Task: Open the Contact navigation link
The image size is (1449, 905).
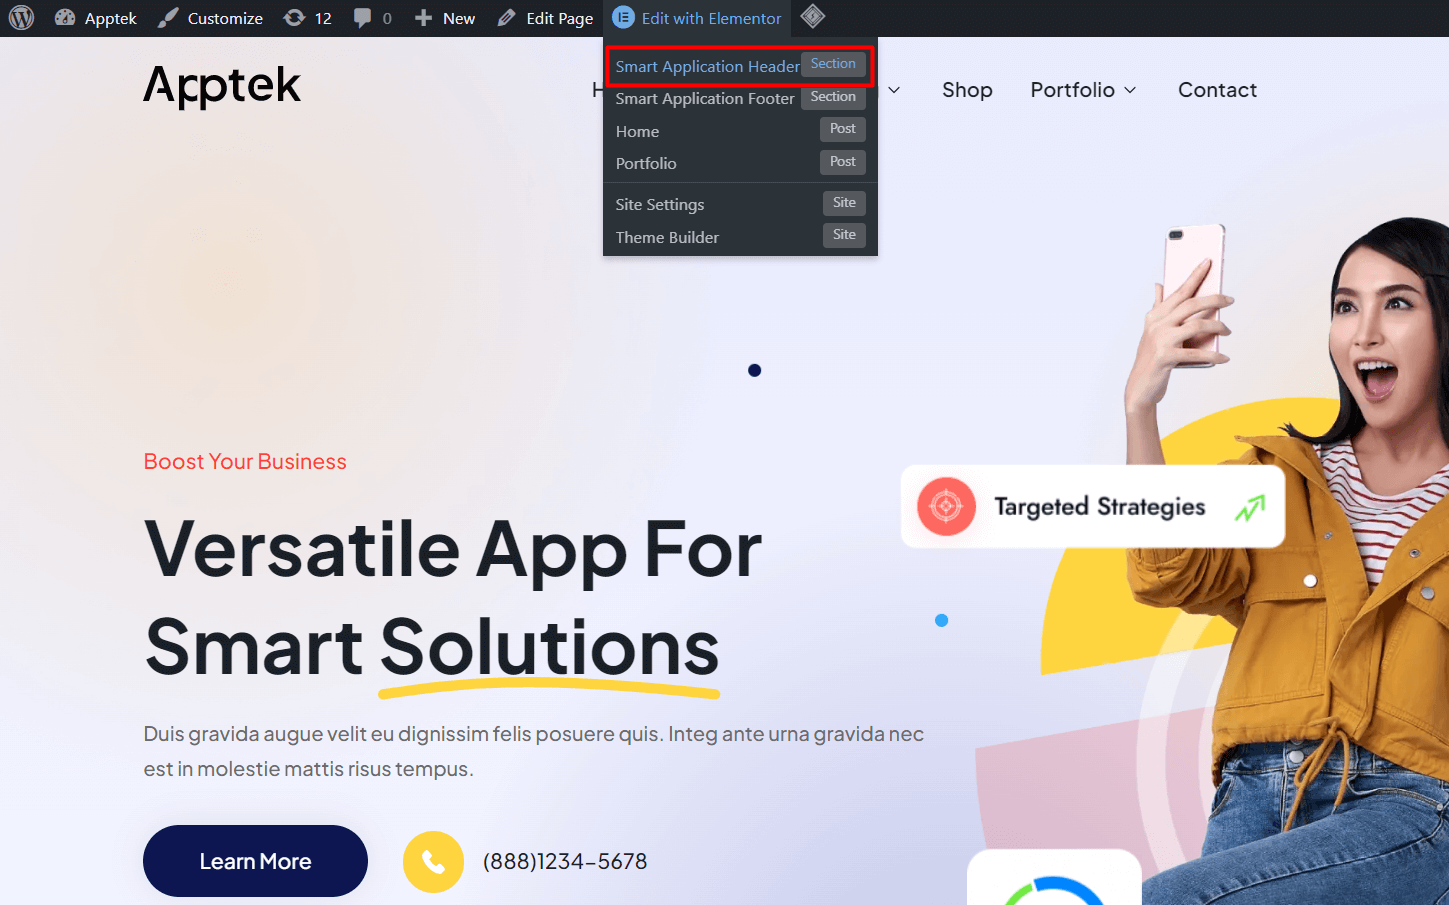Action: (x=1217, y=90)
